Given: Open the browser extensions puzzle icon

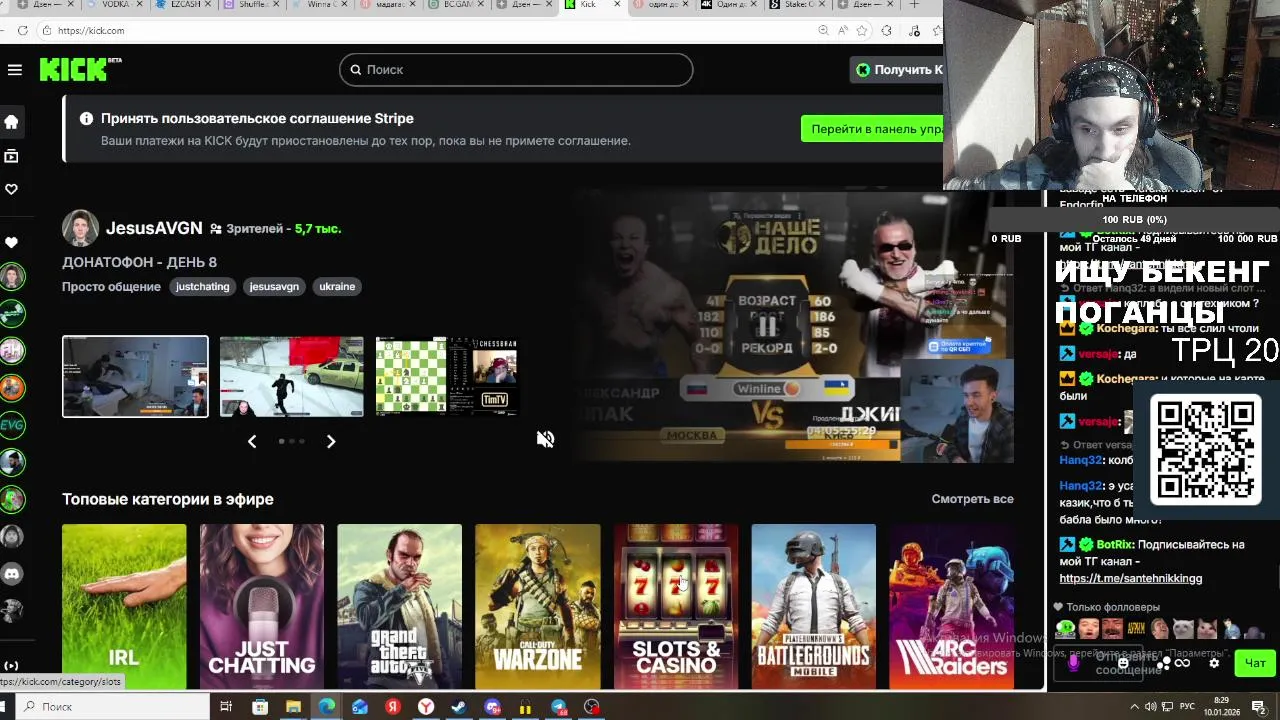Looking at the screenshot, I should coord(886,30).
